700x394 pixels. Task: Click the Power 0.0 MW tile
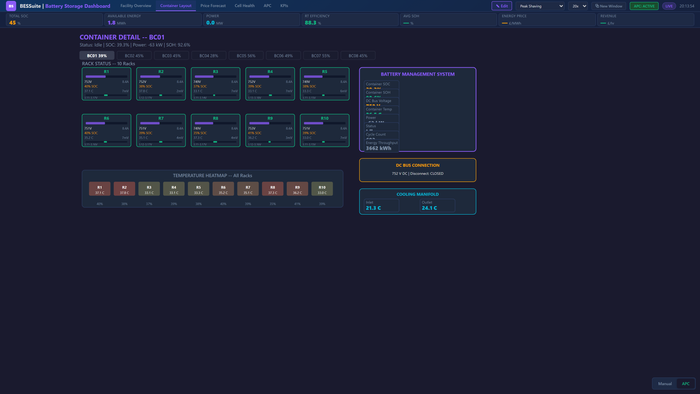pos(252,20)
